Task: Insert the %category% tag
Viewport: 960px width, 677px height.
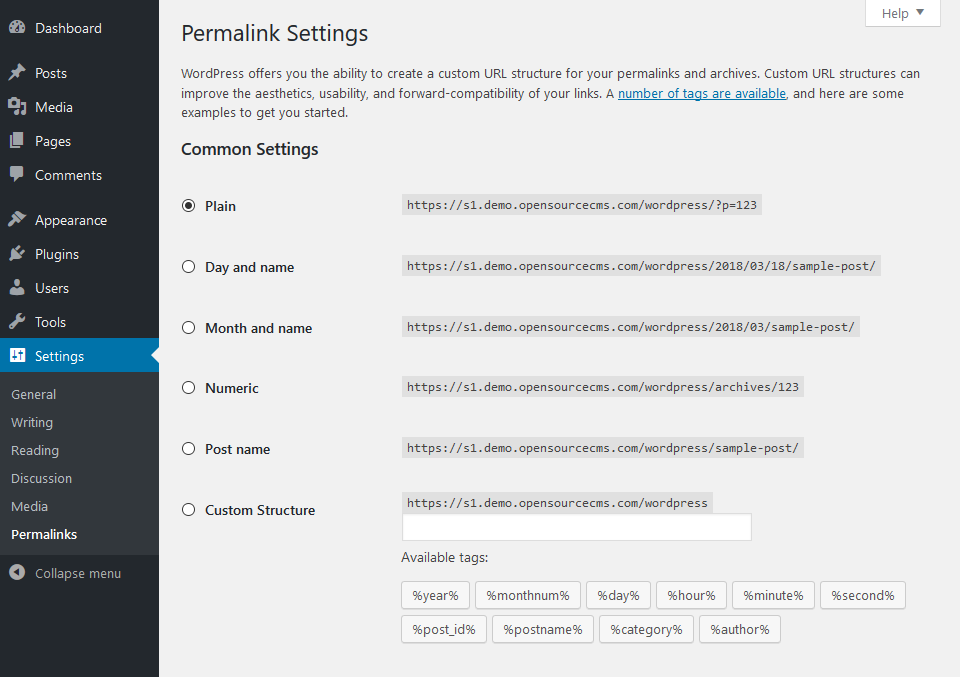Action: (x=646, y=630)
